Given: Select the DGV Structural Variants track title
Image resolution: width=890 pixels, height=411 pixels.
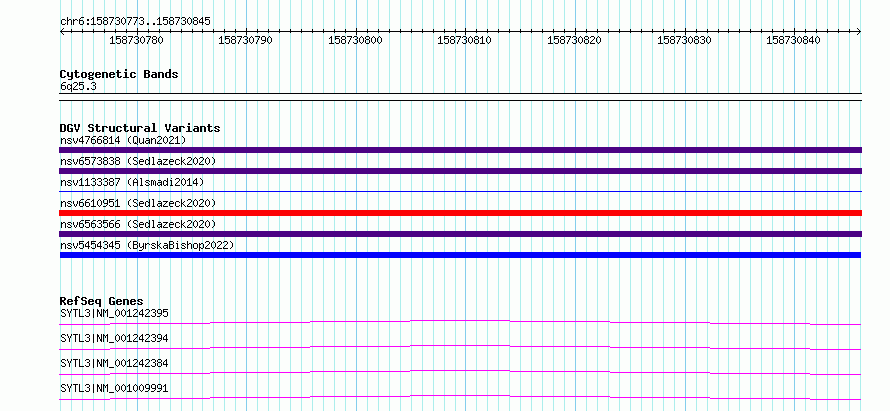Looking at the screenshot, I should (140, 128).
